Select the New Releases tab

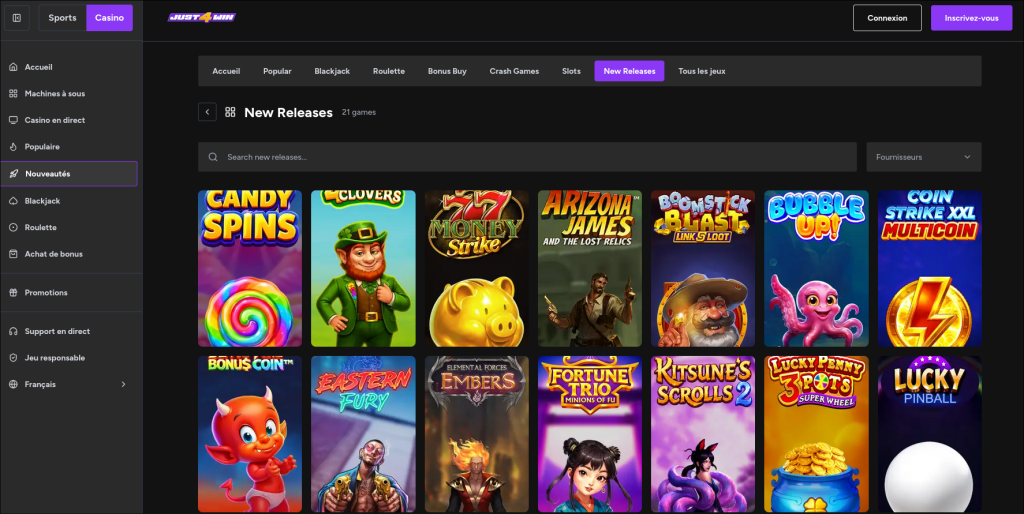pos(629,71)
